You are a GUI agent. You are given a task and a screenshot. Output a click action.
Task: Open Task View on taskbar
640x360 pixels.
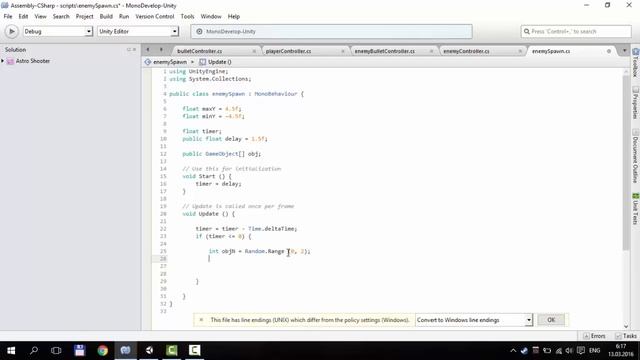(56, 351)
